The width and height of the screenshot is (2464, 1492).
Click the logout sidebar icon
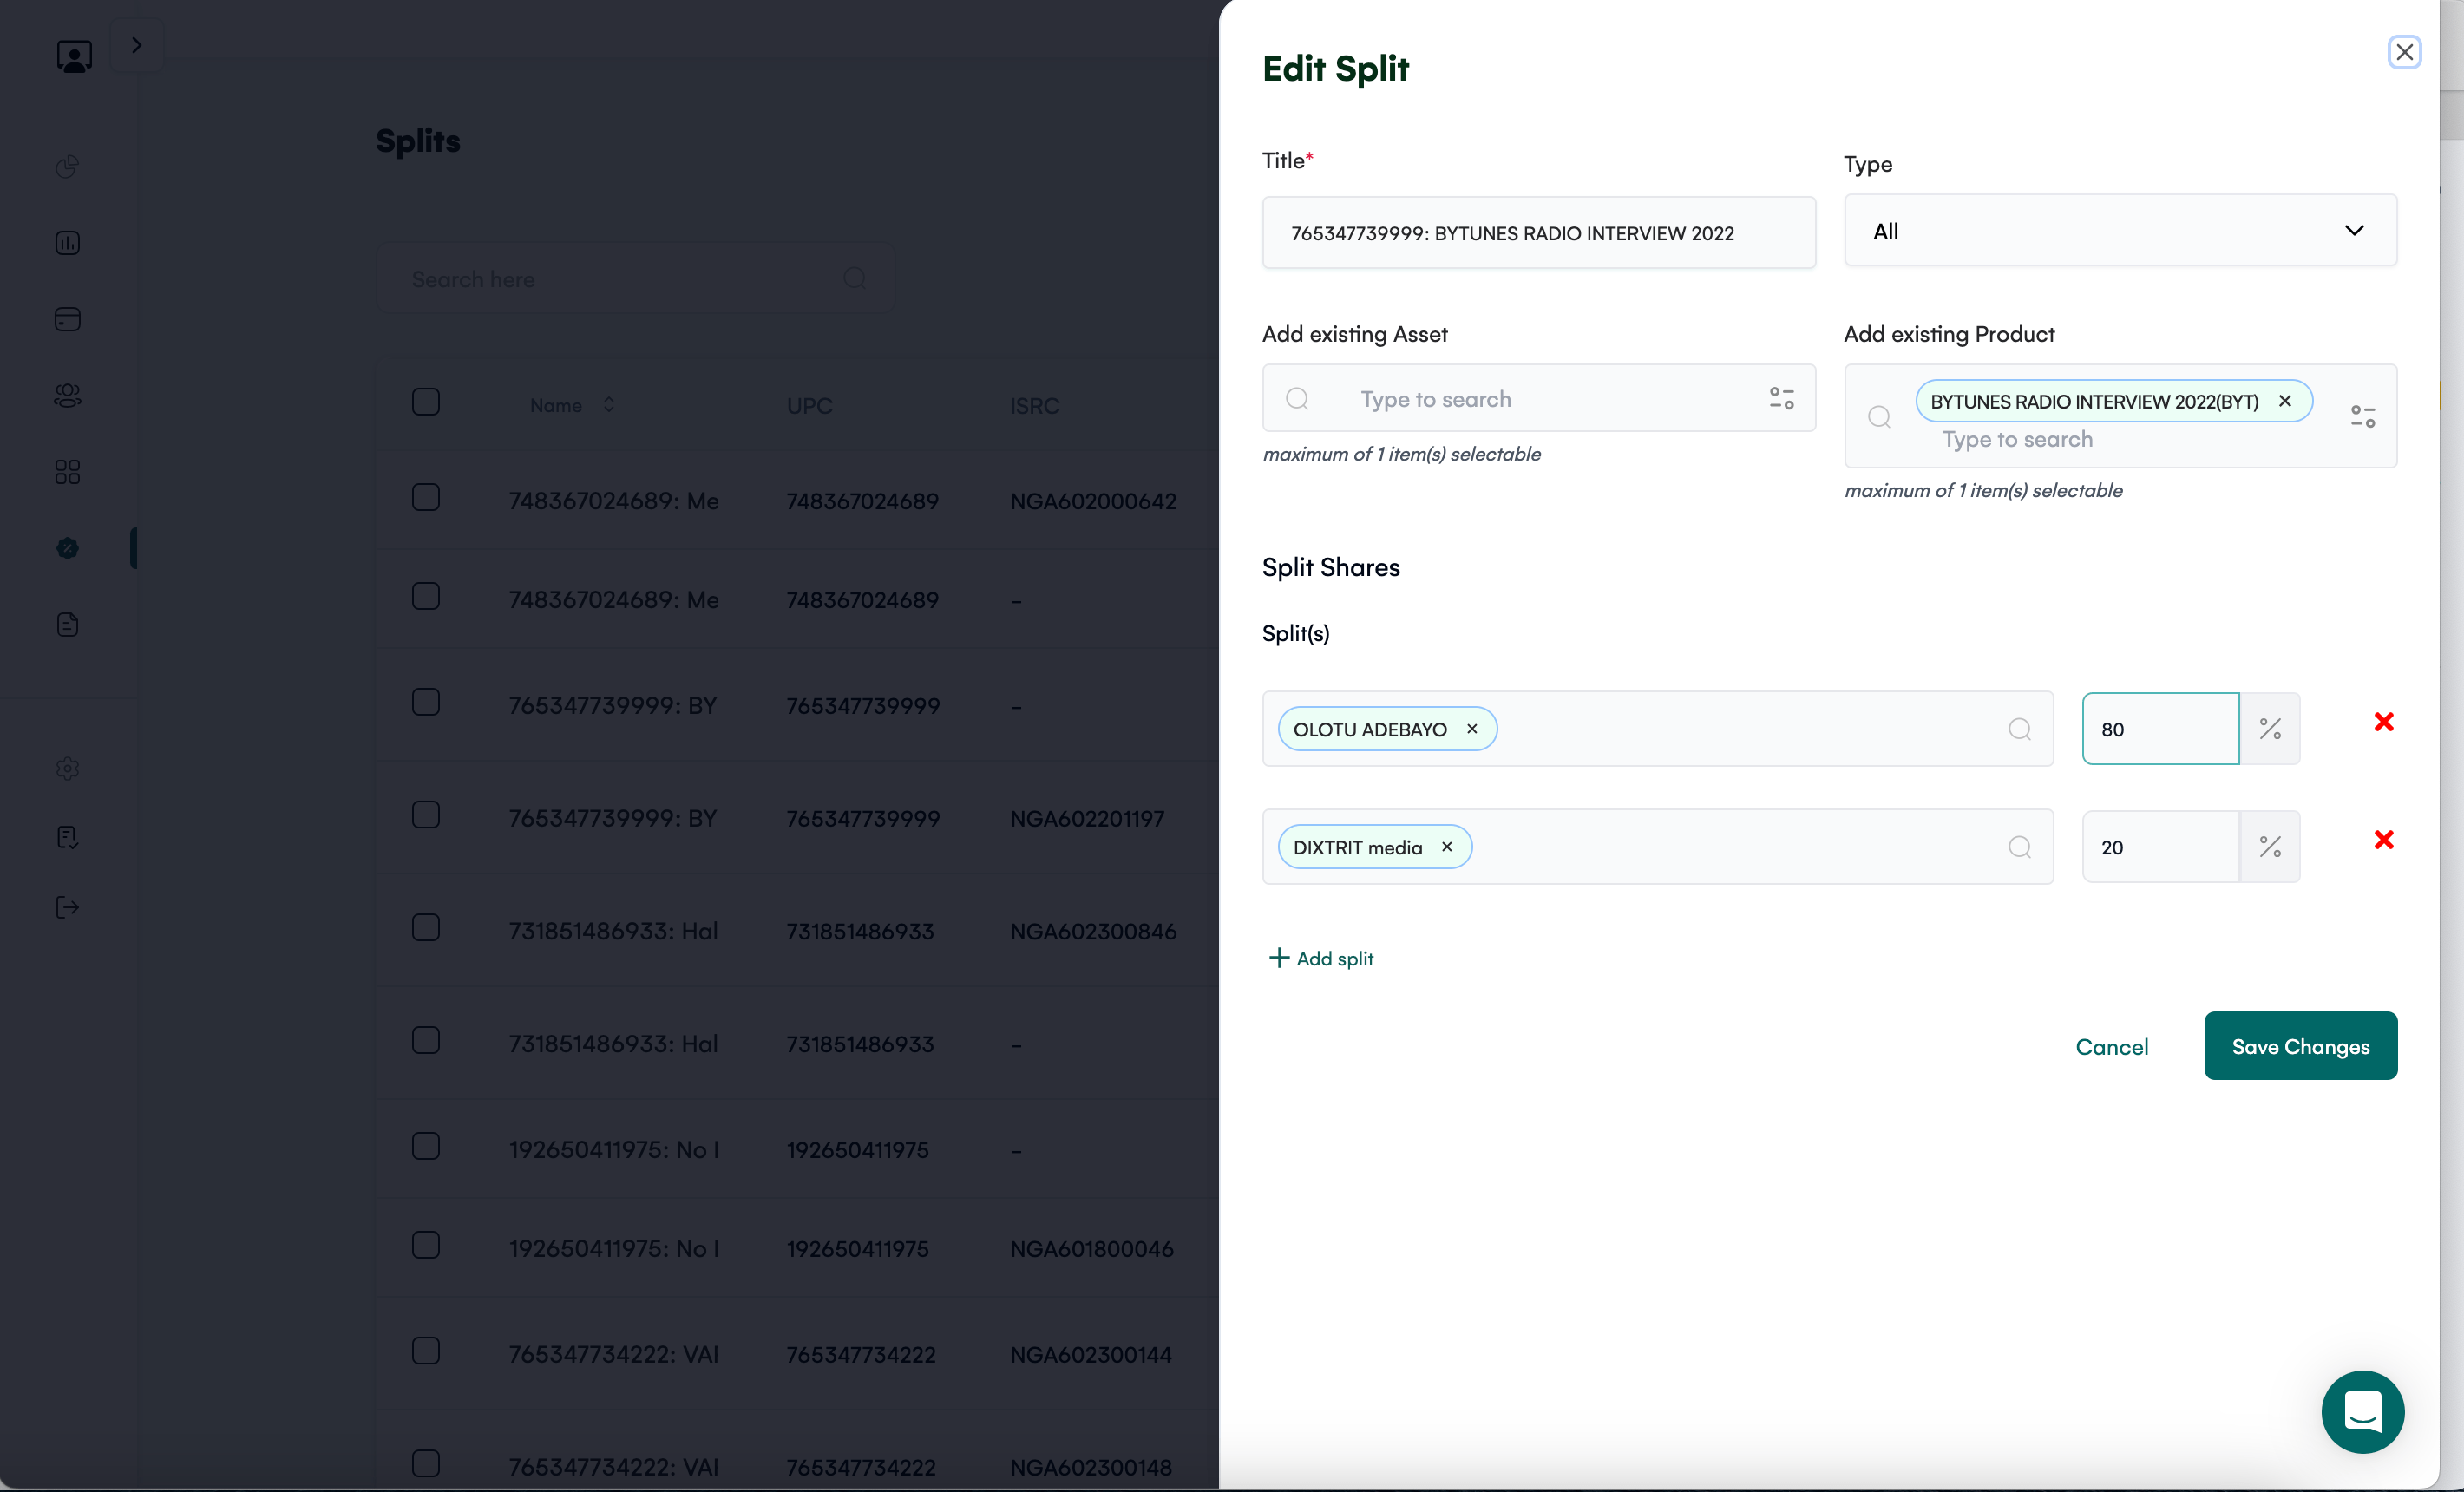(x=68, y=907)
